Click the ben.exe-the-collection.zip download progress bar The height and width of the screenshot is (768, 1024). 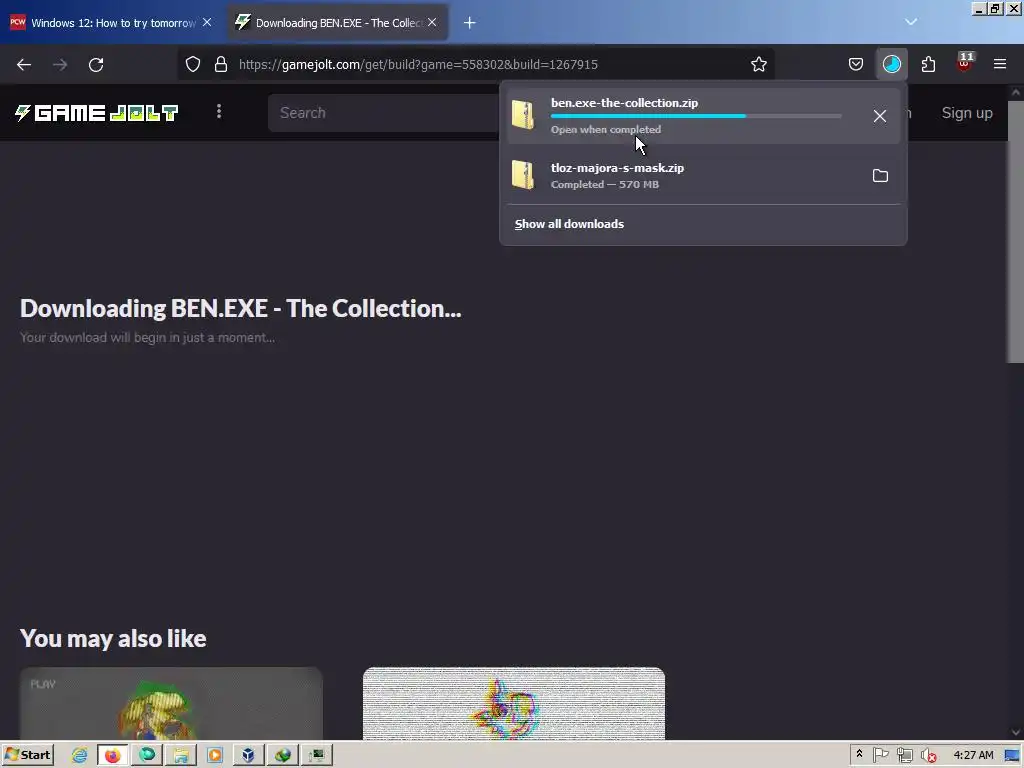(x=696, y=116)
